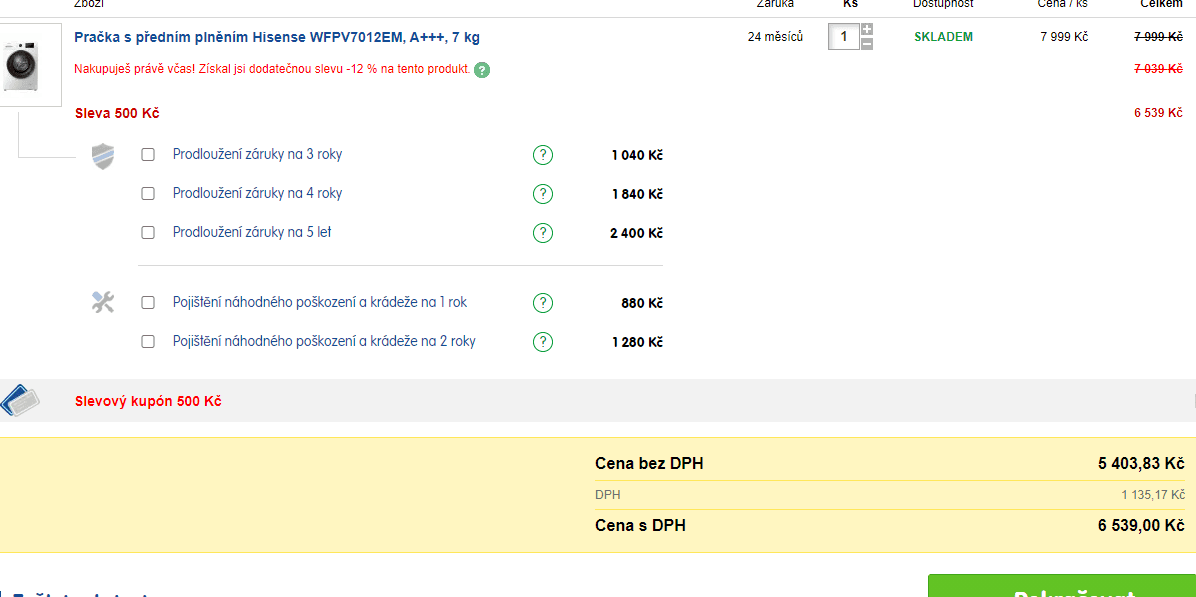
Task: Show help for 2-year damage and theft insurance
Action: 542,342
